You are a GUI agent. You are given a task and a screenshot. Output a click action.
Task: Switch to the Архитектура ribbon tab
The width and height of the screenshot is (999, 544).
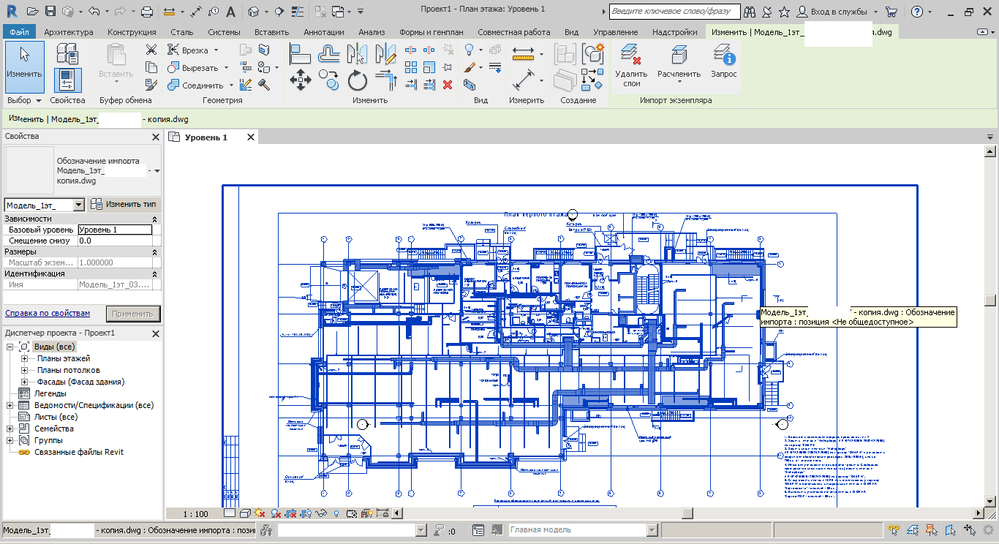[68, 32]
